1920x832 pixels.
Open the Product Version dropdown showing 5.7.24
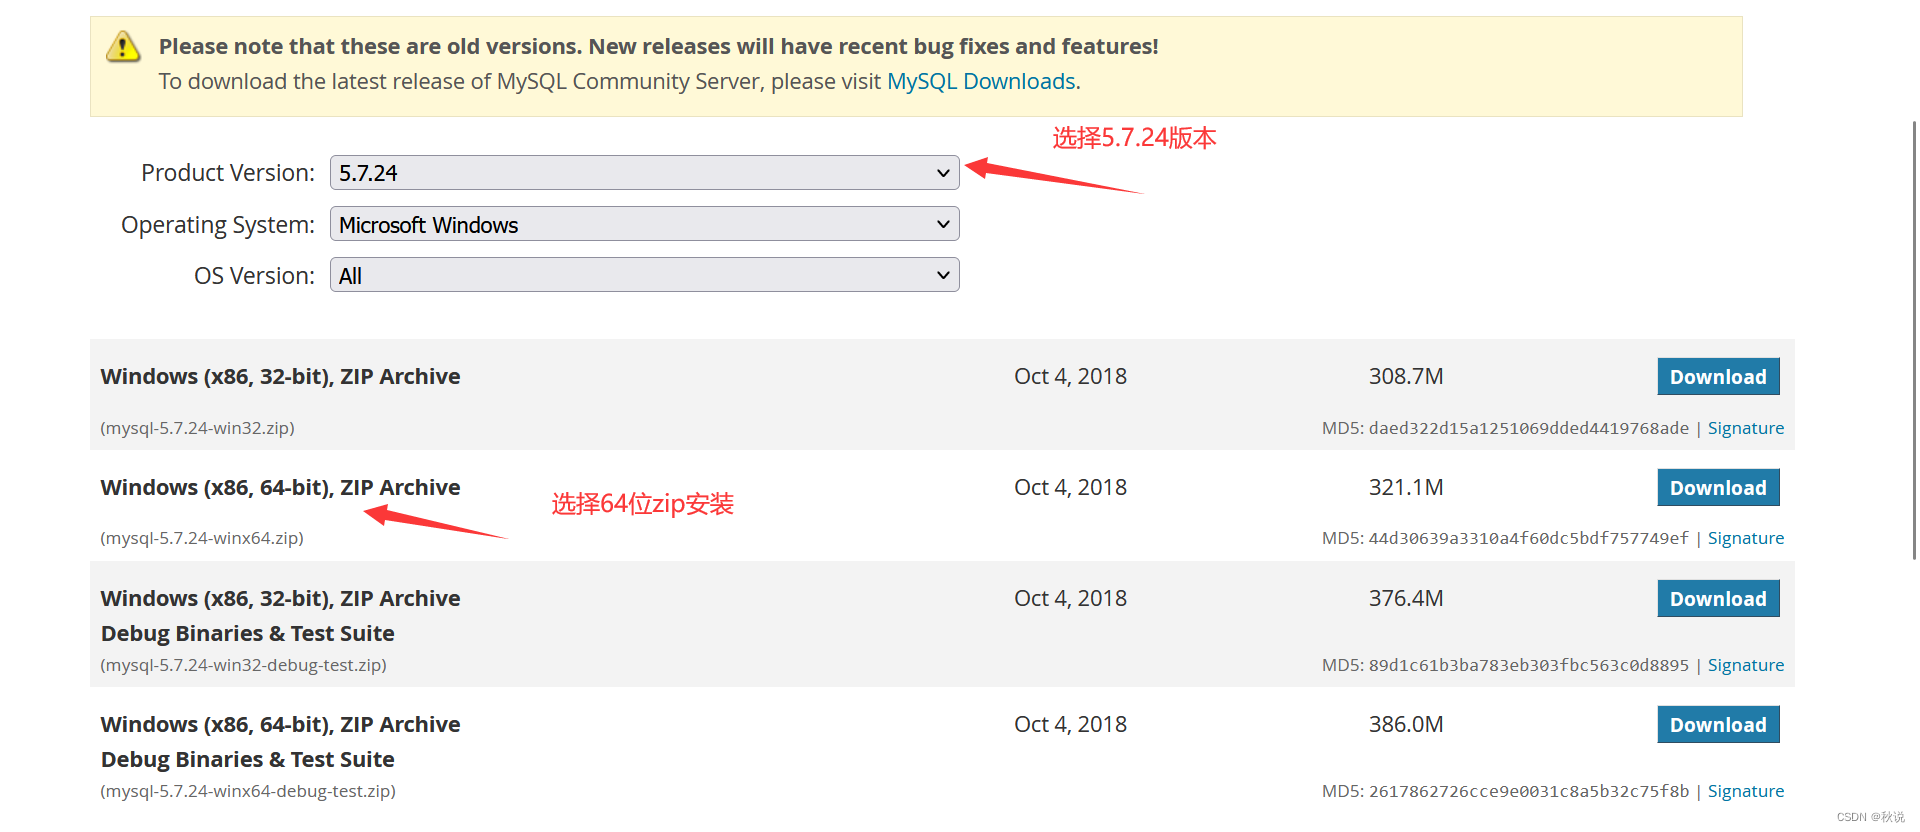(x=645, y=173)
